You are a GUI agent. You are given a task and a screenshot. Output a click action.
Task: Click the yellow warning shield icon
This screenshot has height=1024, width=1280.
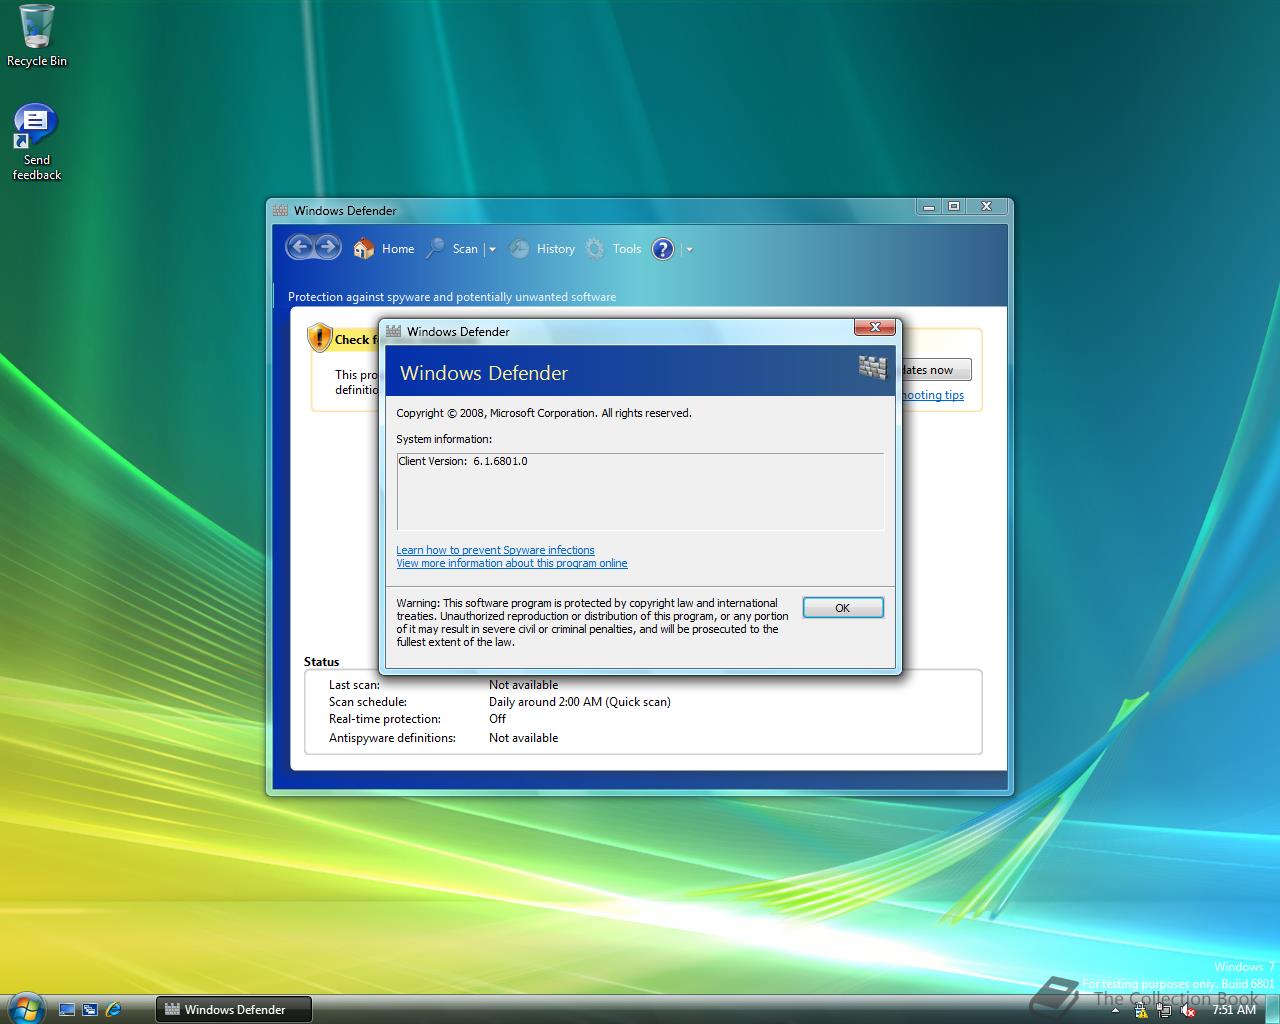point(319,338)
